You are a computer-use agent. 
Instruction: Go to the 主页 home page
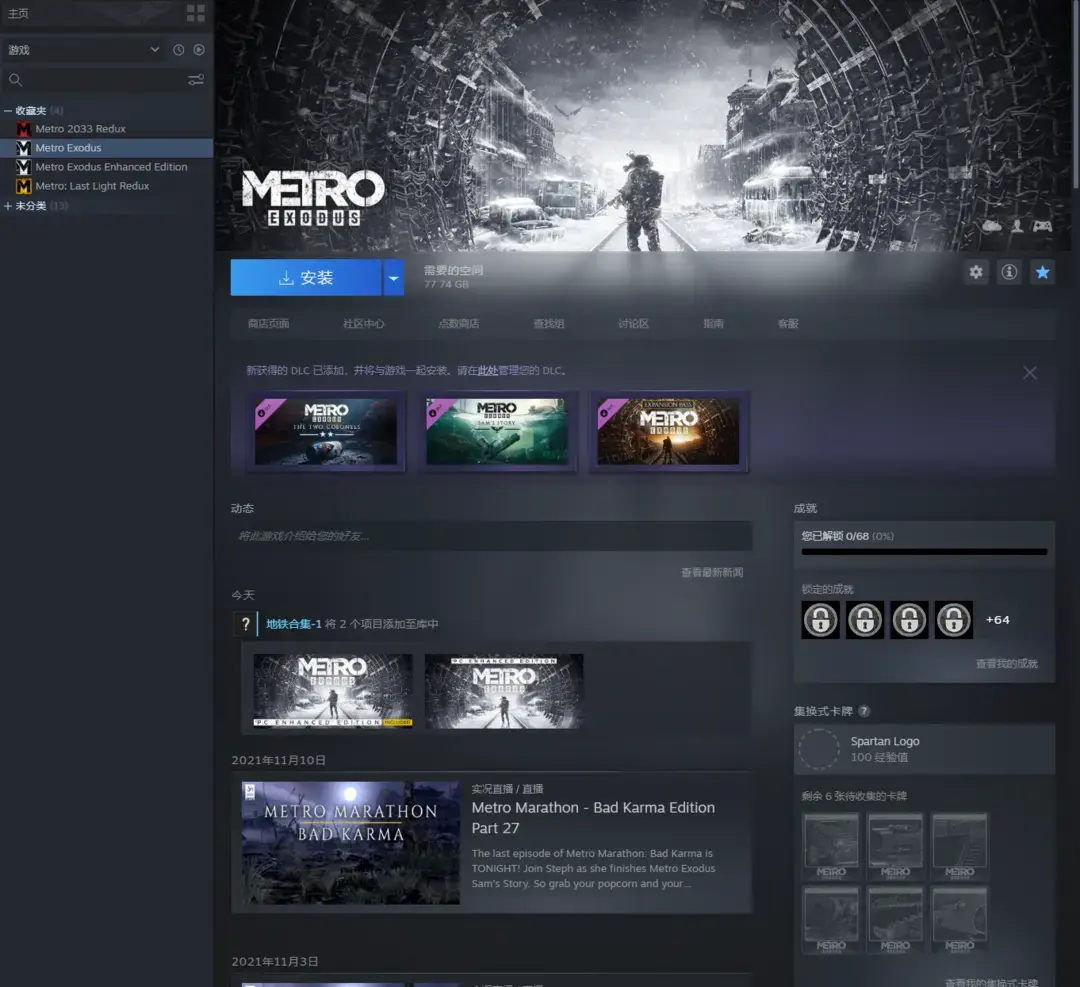pos(19,14)
